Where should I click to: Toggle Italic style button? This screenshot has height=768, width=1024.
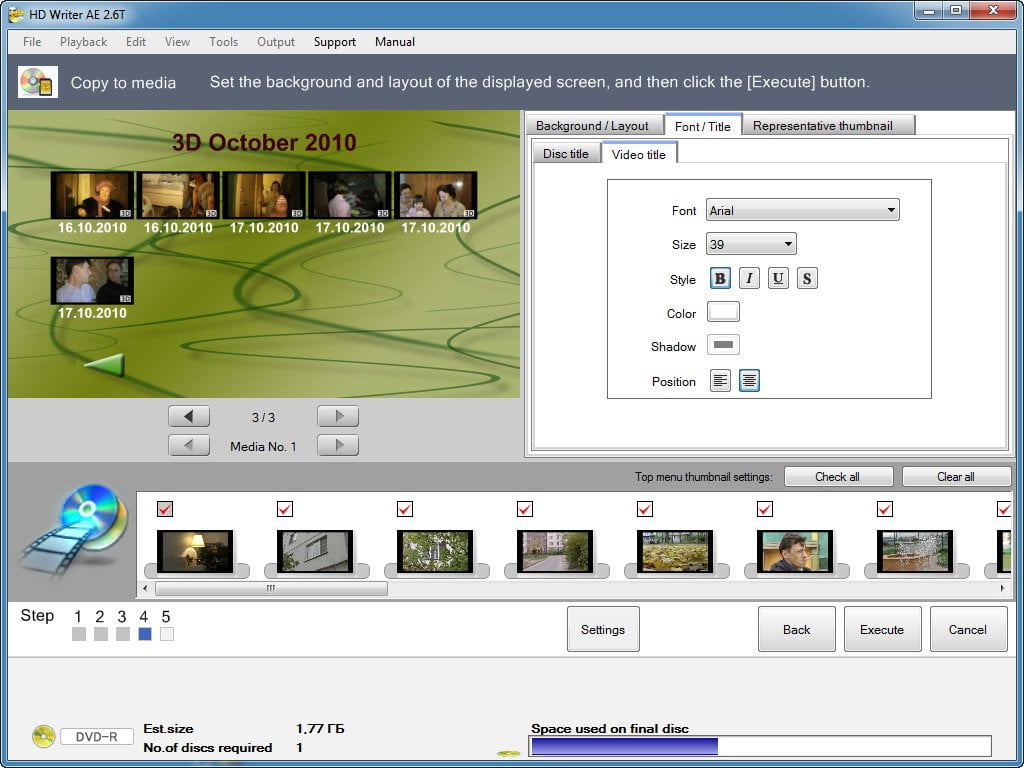click(x=749, y=279)
